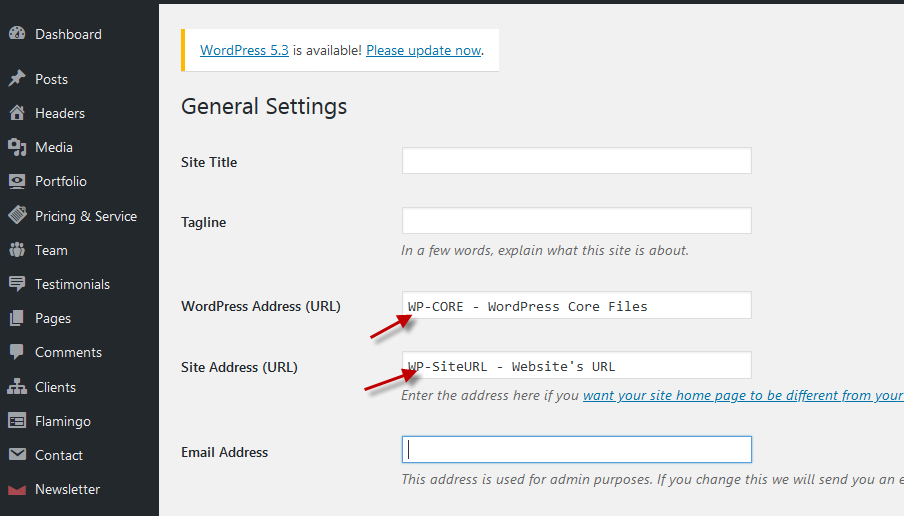This screenshot has height=516, width=904.
Task: Open the Posts menu item
Action: pyautogui.click(x=51, y=79)
